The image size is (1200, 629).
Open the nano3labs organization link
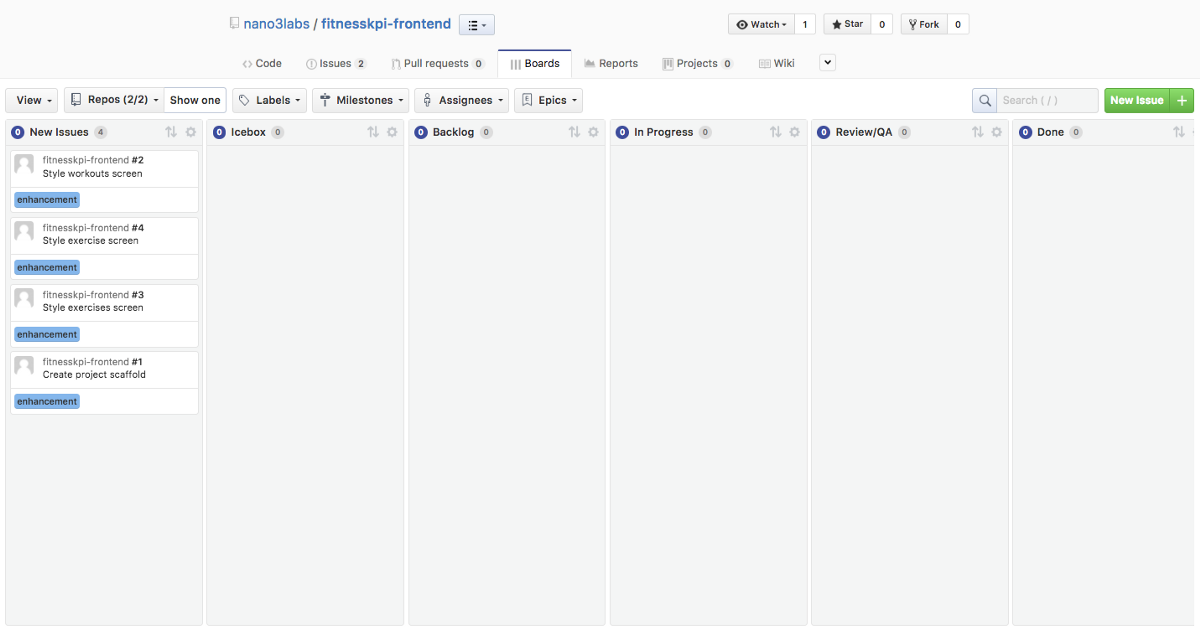tap(276, 24)
